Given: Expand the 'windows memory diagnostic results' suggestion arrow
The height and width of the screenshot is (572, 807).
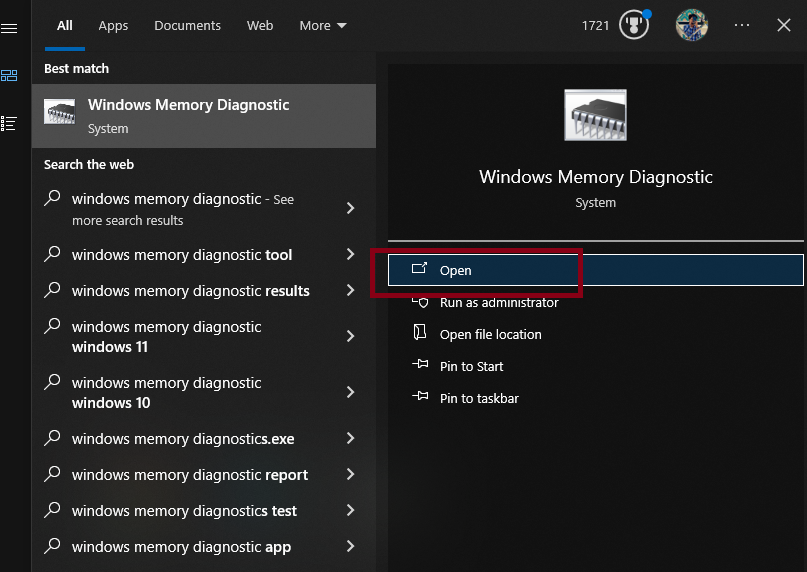Looking at the screenshot, I should click(350, 291).
